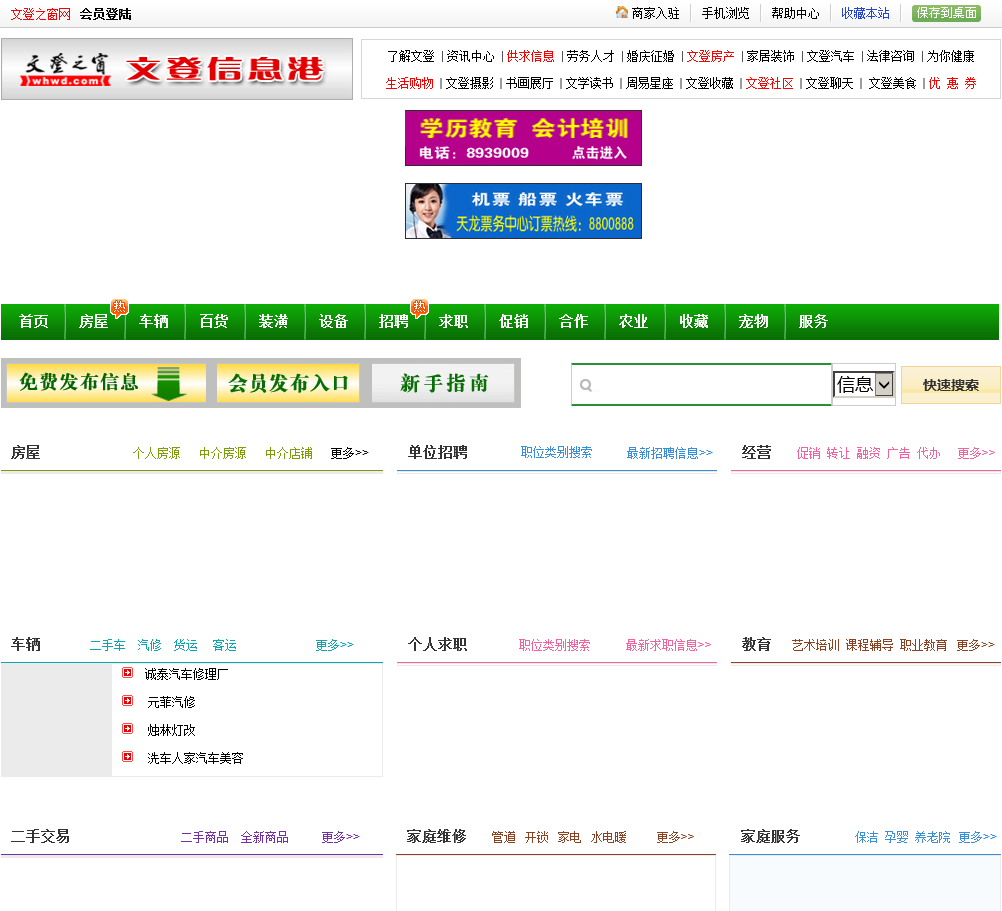Screen dimensions: 1002x911
Task: Open the 文登房产 header link
Action: tap(711, 56)
